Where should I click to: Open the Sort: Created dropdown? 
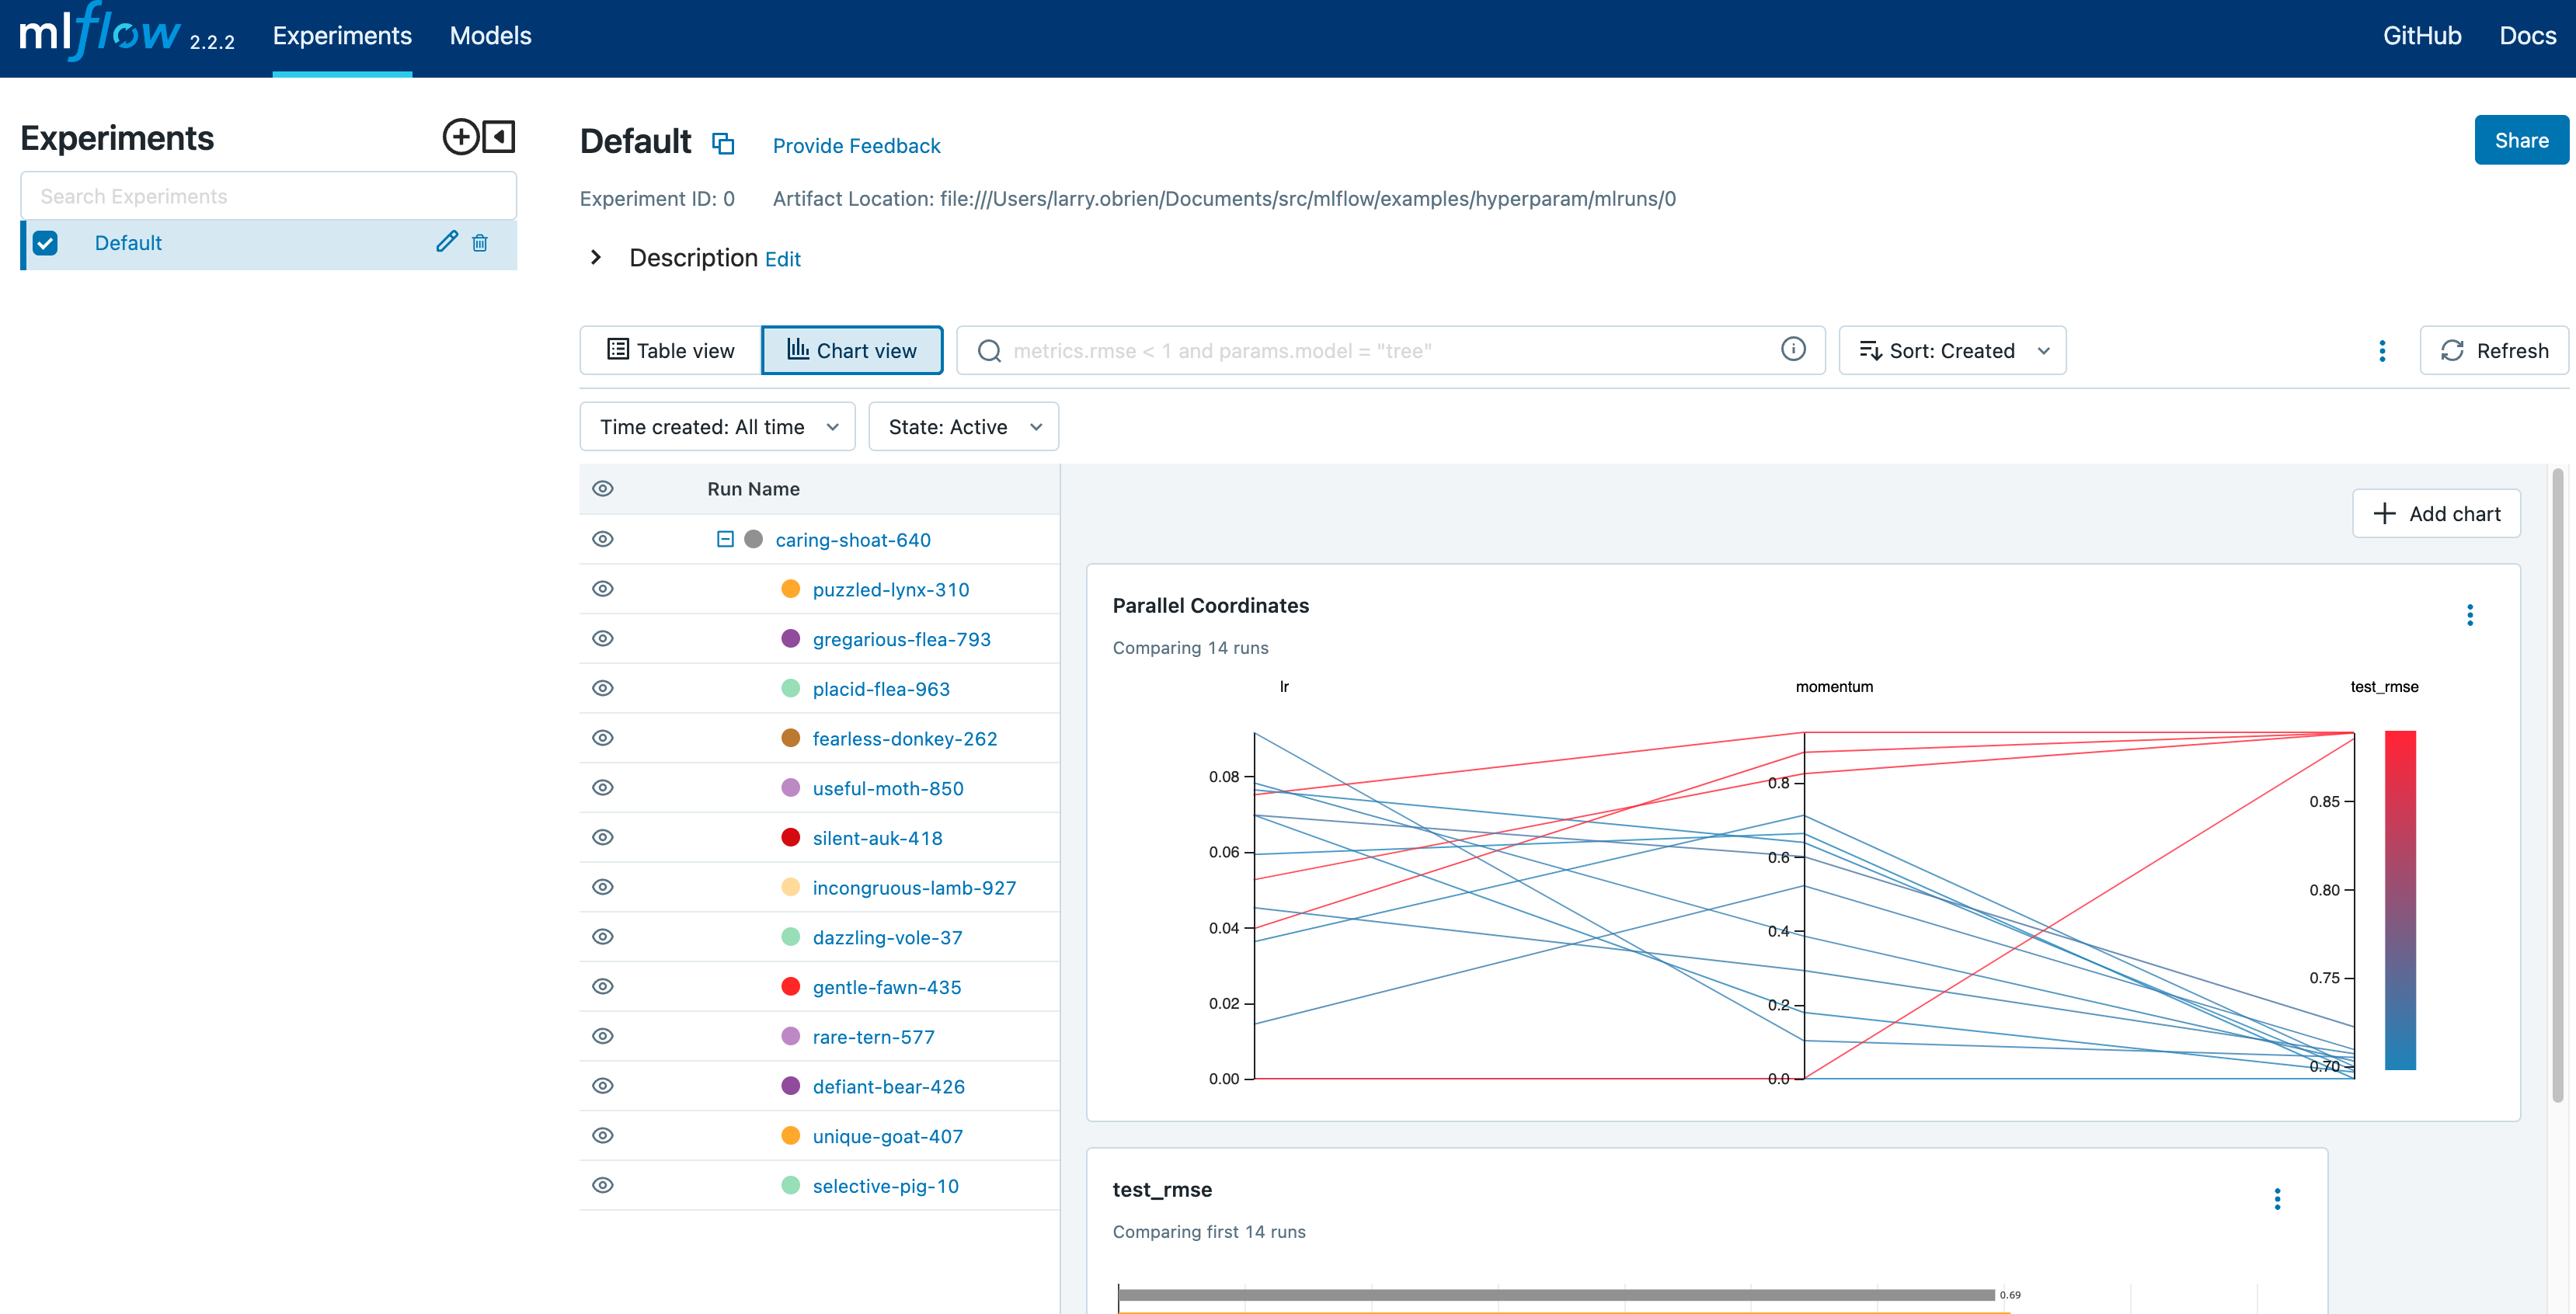click(1952, 351)
